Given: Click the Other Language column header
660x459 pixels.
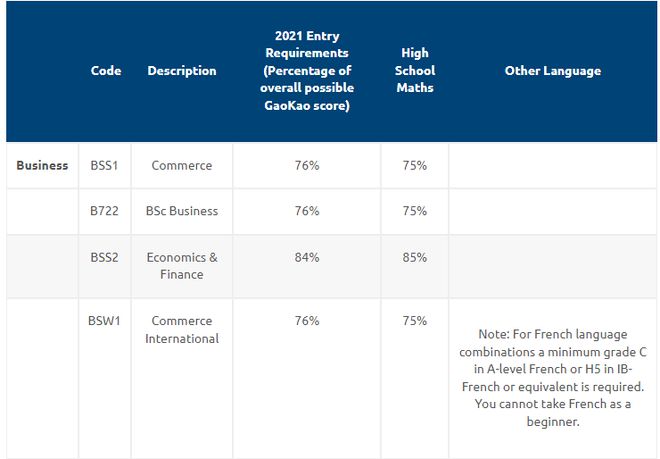Looking at the screenshot, I should pyautogui.click(x=553, y=70).
